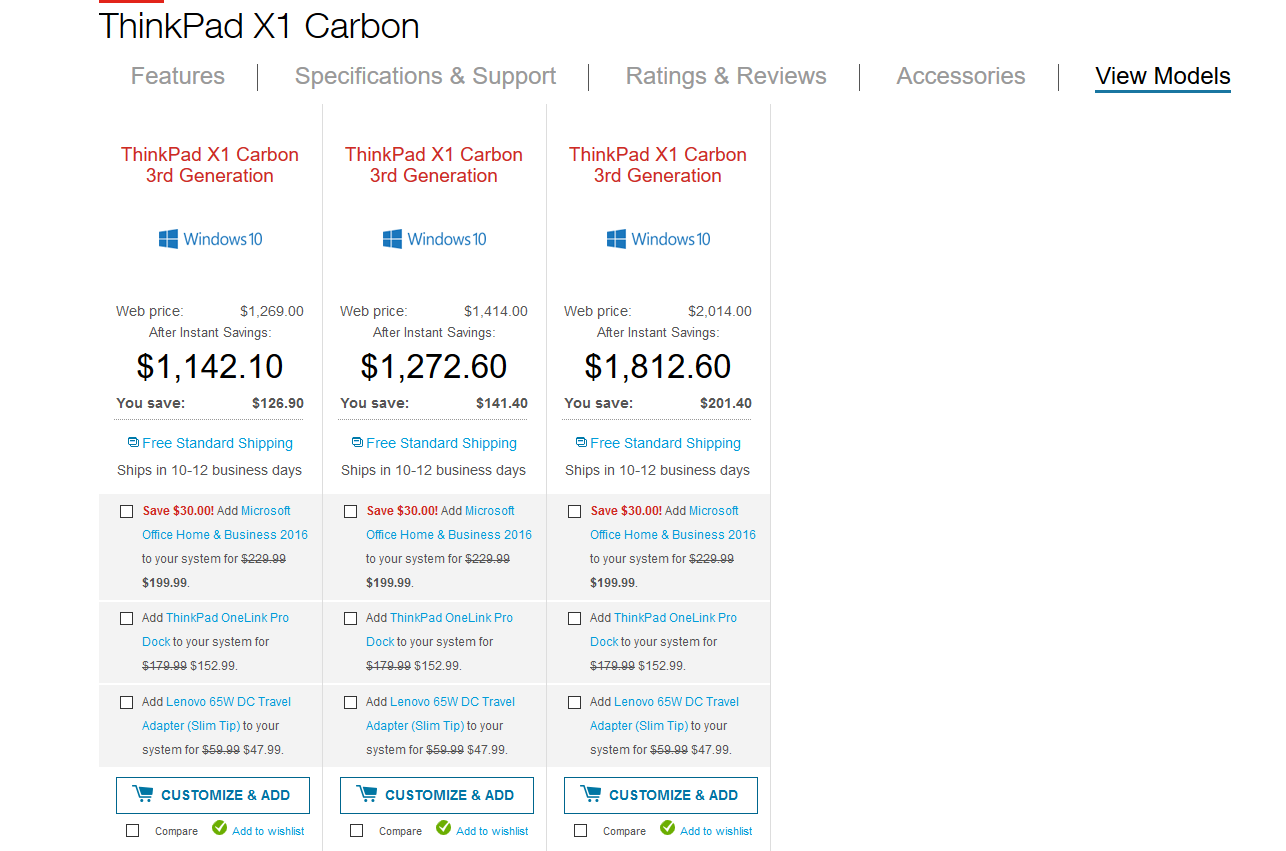Tick the Microsoft Office checkbox for the $1,142.10 model
1286x851 pixels.
[126, 511]
